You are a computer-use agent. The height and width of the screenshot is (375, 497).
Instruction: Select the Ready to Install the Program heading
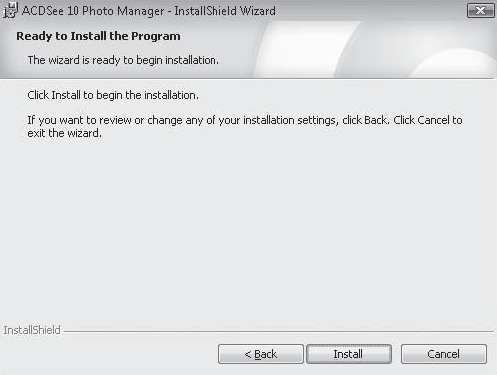click(98, 36)
